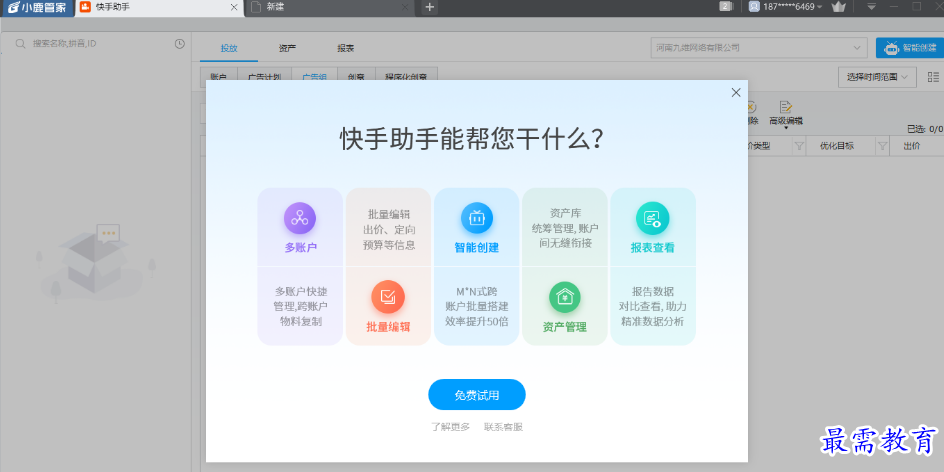Expand the 187*****6469 account dropdown

(819, 7)
